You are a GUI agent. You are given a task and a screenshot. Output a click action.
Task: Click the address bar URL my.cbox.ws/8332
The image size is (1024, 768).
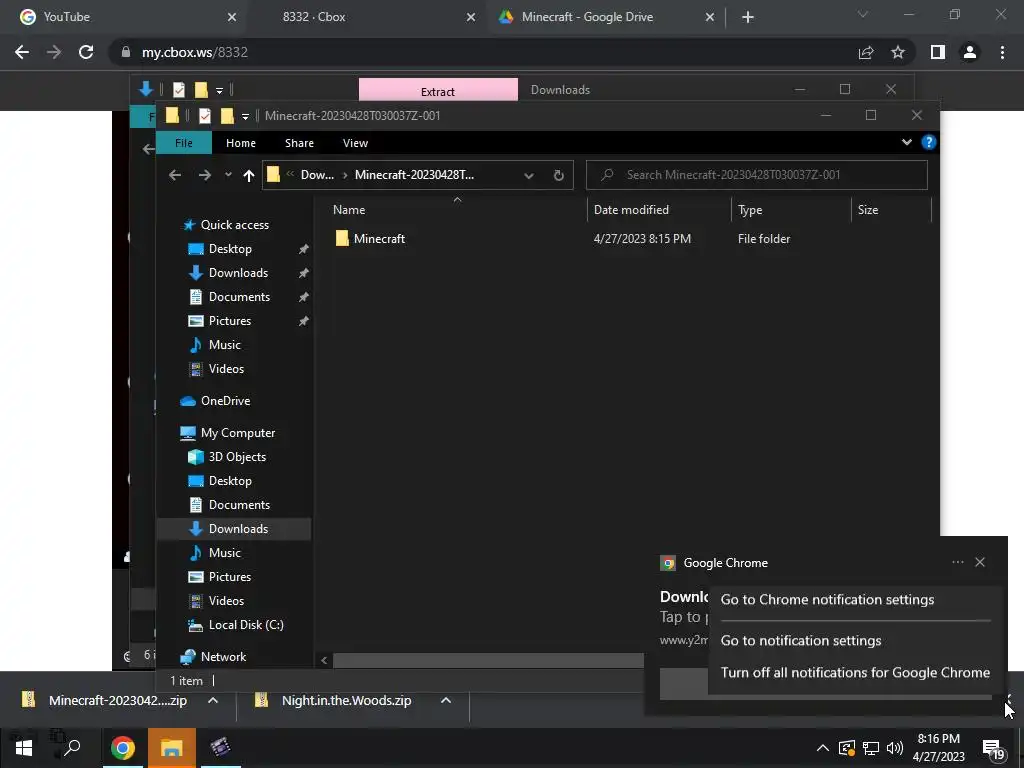195,52
